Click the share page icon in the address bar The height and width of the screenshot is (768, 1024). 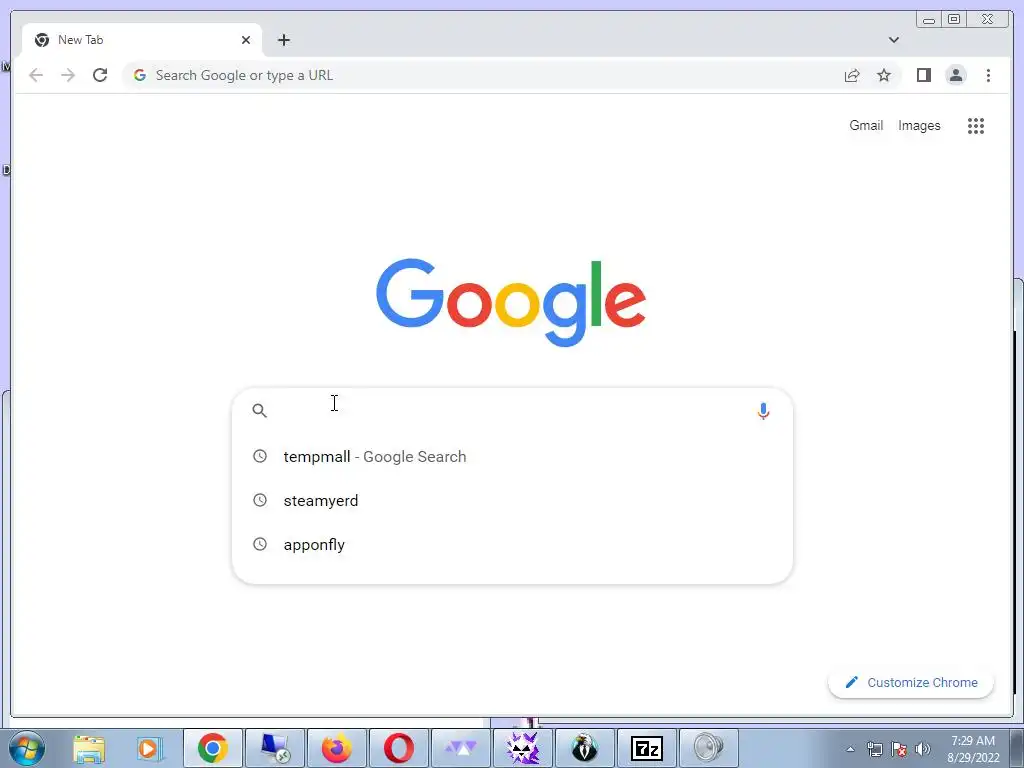pyautogui.click(x=852, y=75)
